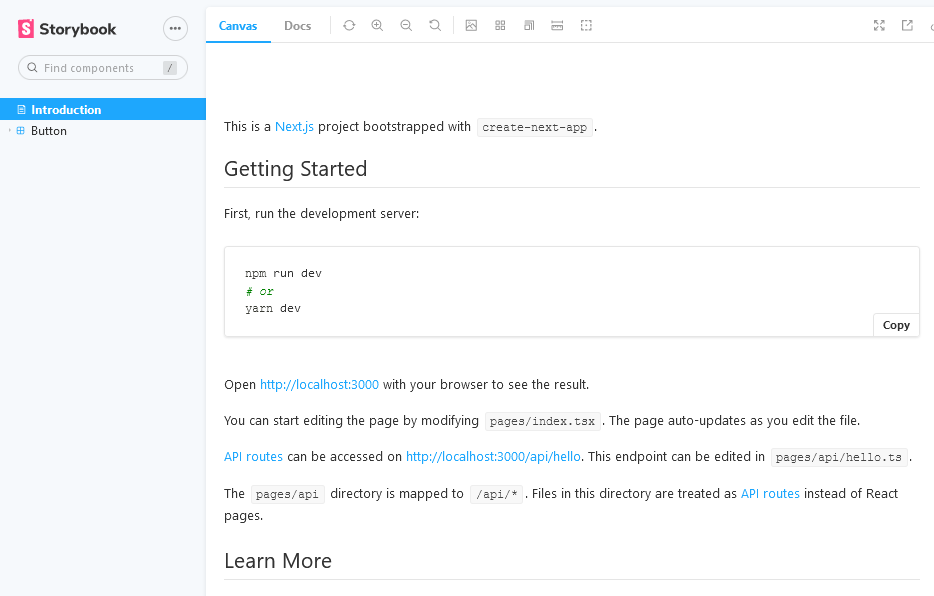Viewport: 934px width, 596px height.
Task: Click the Find components search field
Action: 100,67
